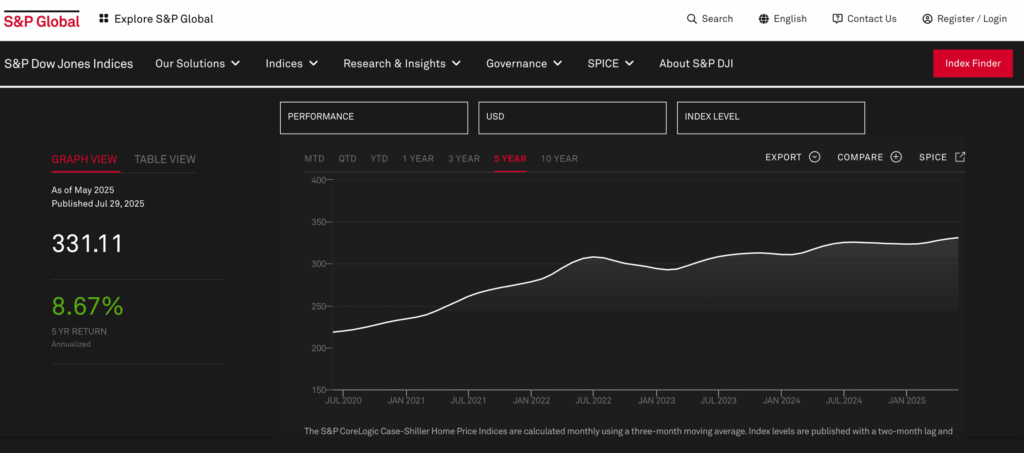Click the Search magnifier icon

click(x=692, y=19)
